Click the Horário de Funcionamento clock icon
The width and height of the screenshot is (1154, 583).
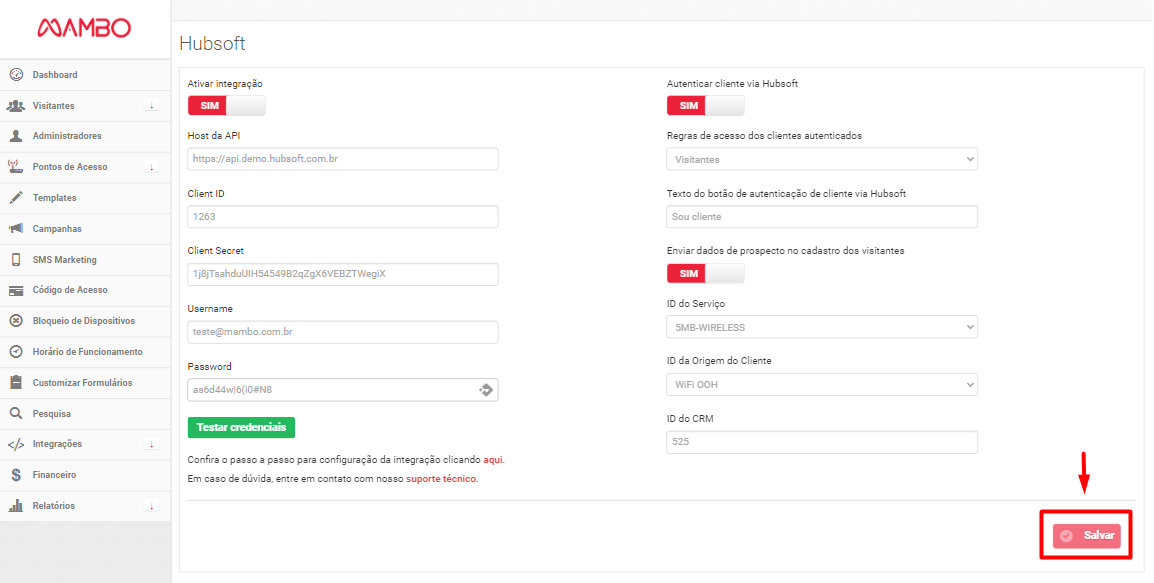click(x=15, y=352)
